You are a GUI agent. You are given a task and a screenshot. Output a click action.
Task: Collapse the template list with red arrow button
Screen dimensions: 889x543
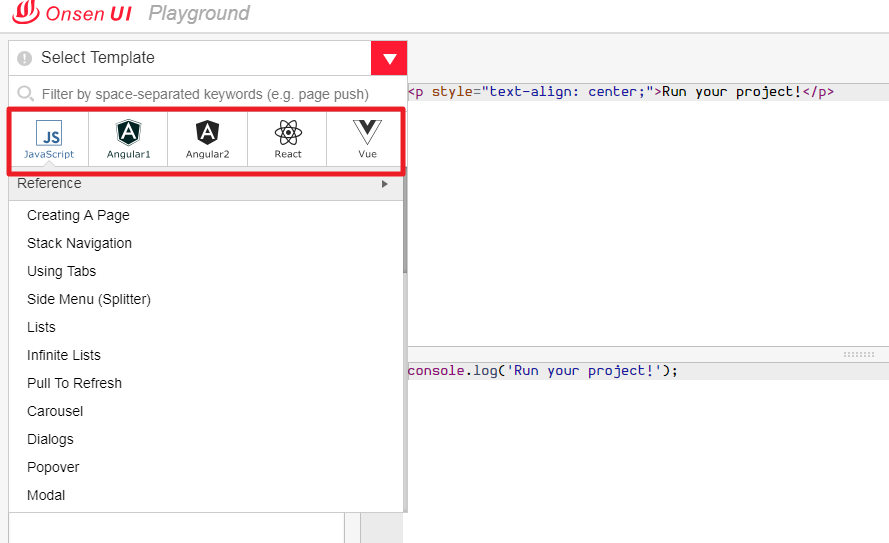[389, 58]
